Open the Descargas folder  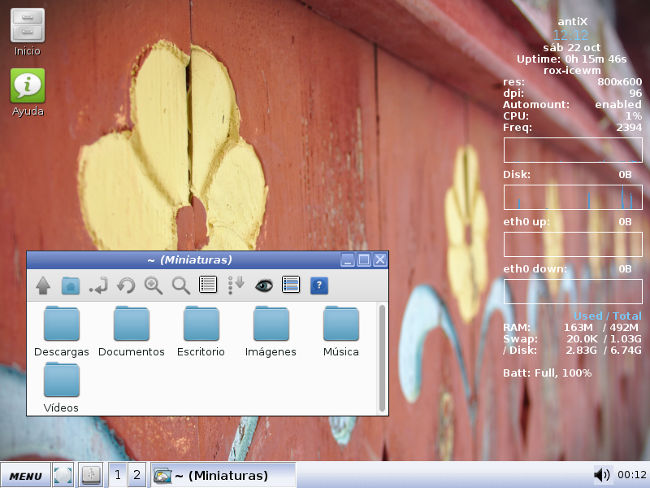click(61, 331)
